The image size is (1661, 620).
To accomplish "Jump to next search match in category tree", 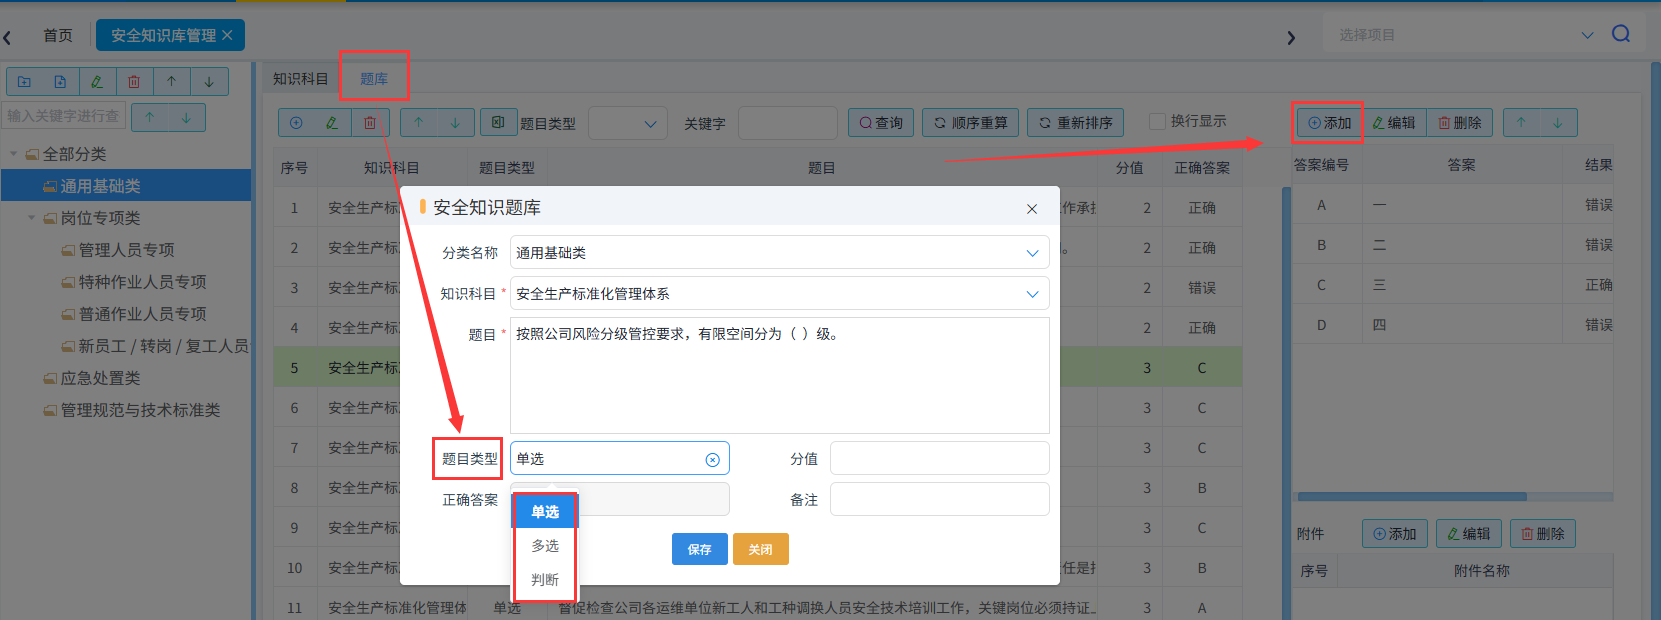I will pos(186,117).
